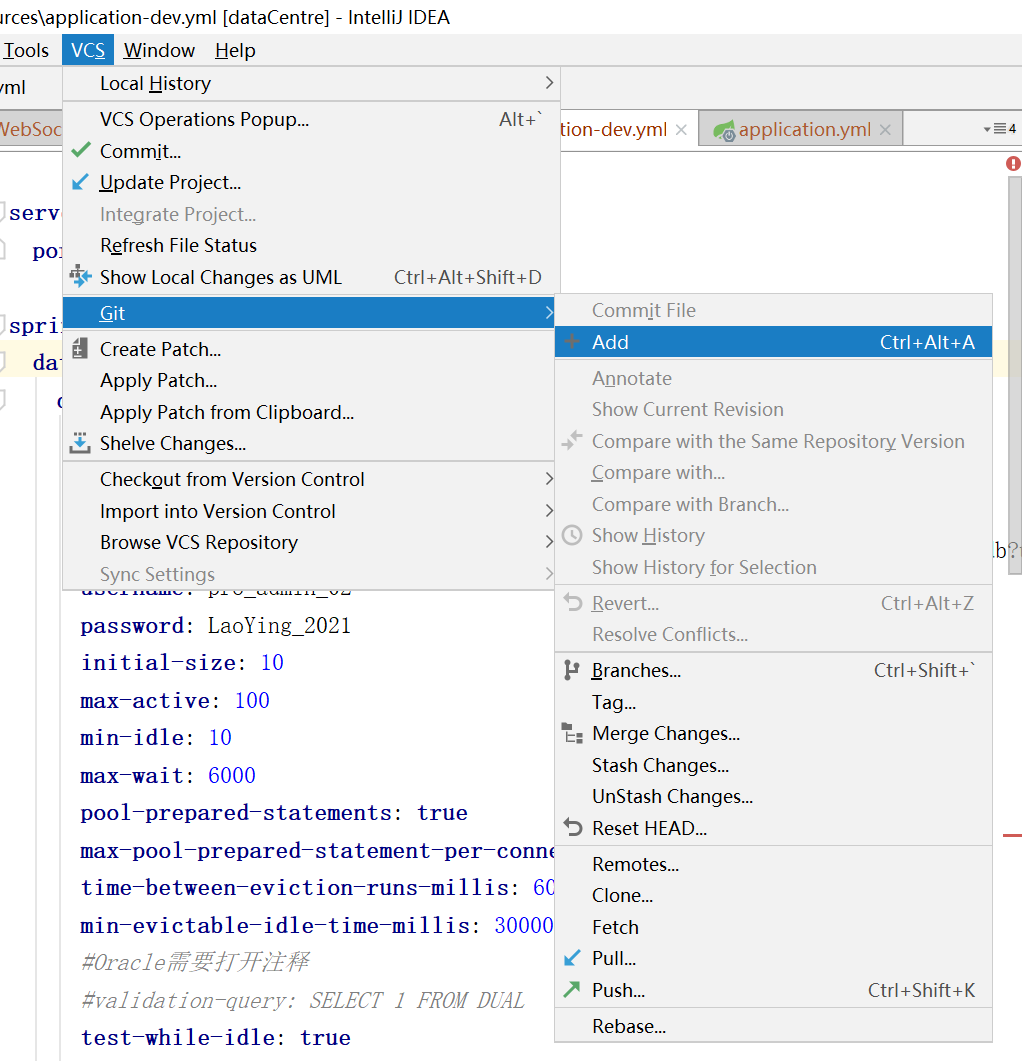Open the VCS menu
The width and height of the screenshot is (1022, 1061).
click(x=88, y=51)
